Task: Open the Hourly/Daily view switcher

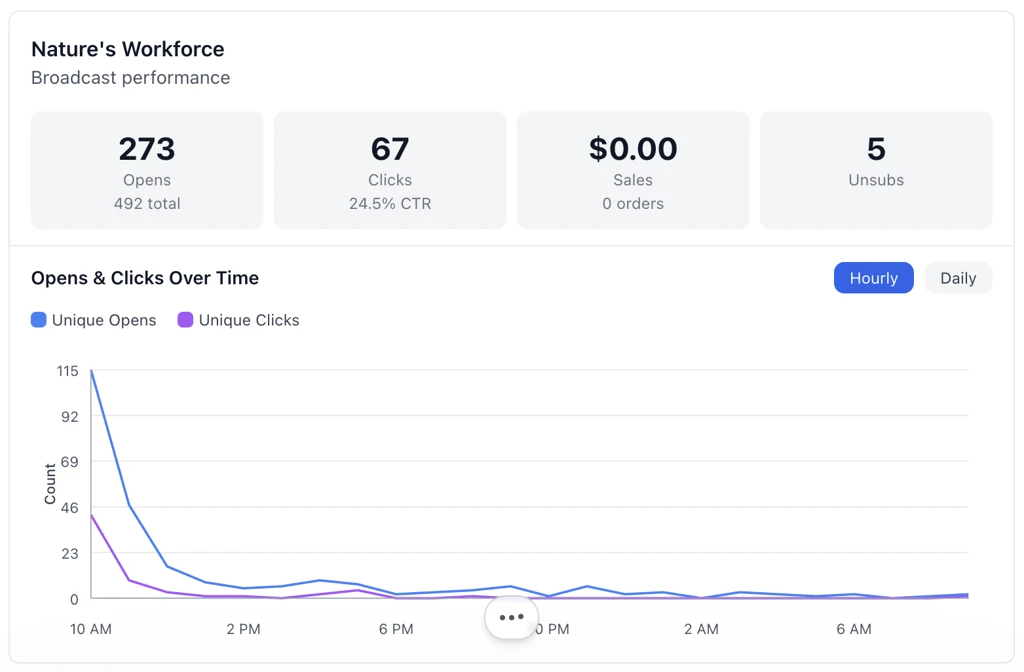Action: point(913,277)
